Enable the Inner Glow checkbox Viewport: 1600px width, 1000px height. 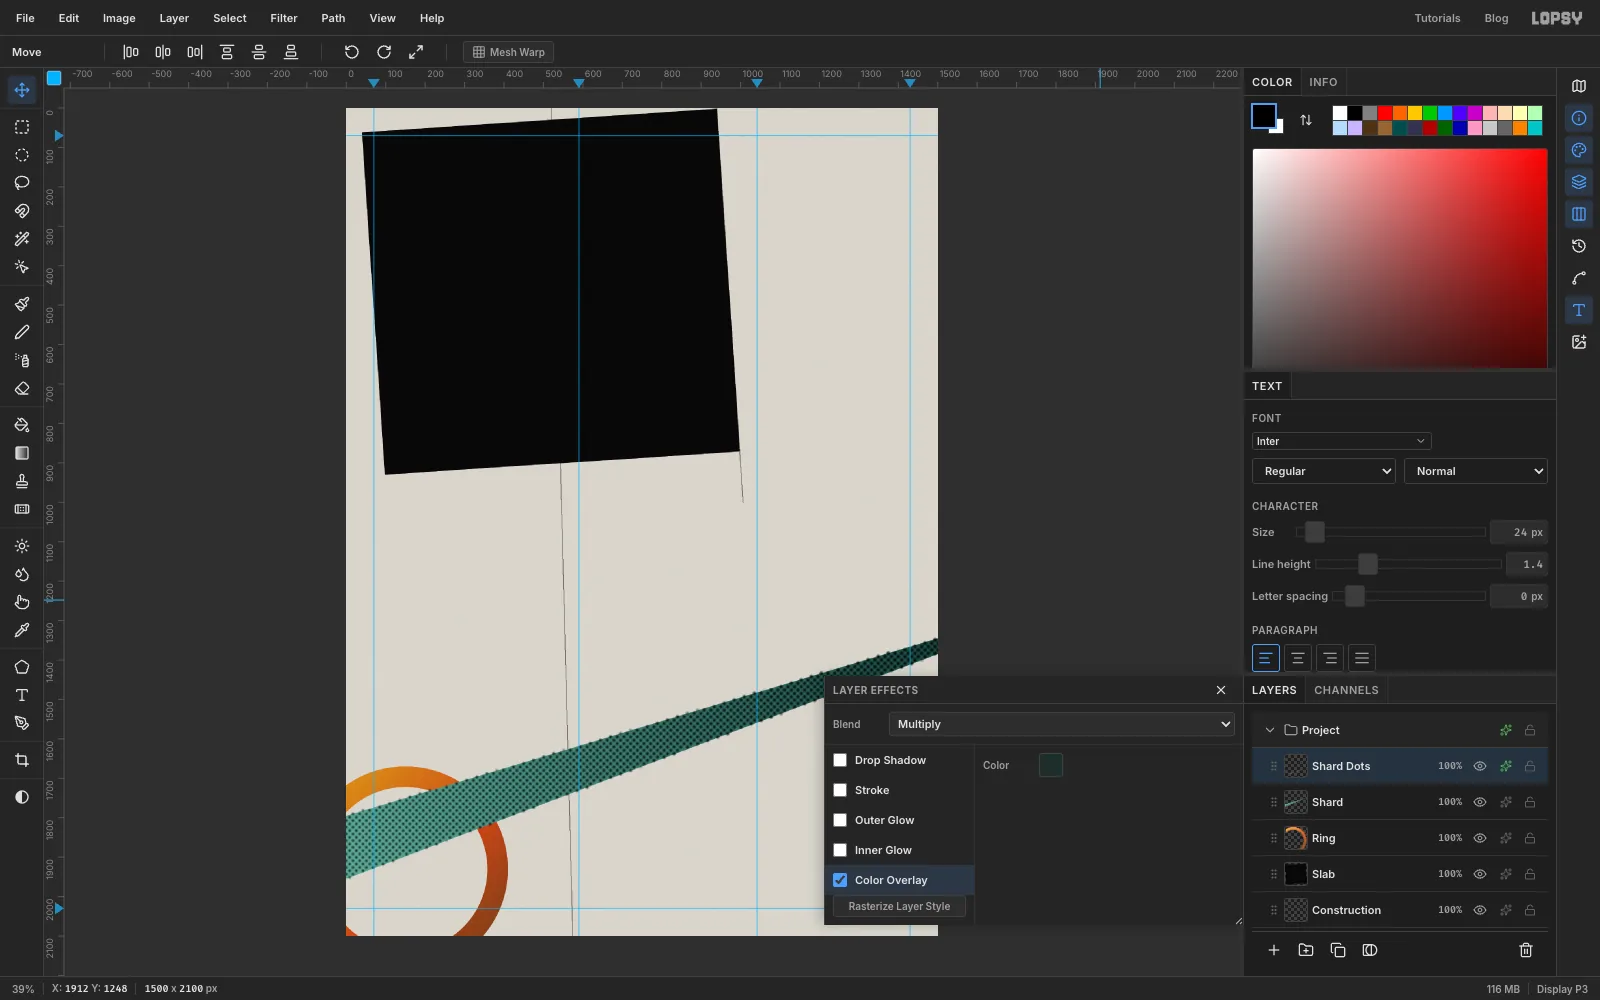coord(840,850)
